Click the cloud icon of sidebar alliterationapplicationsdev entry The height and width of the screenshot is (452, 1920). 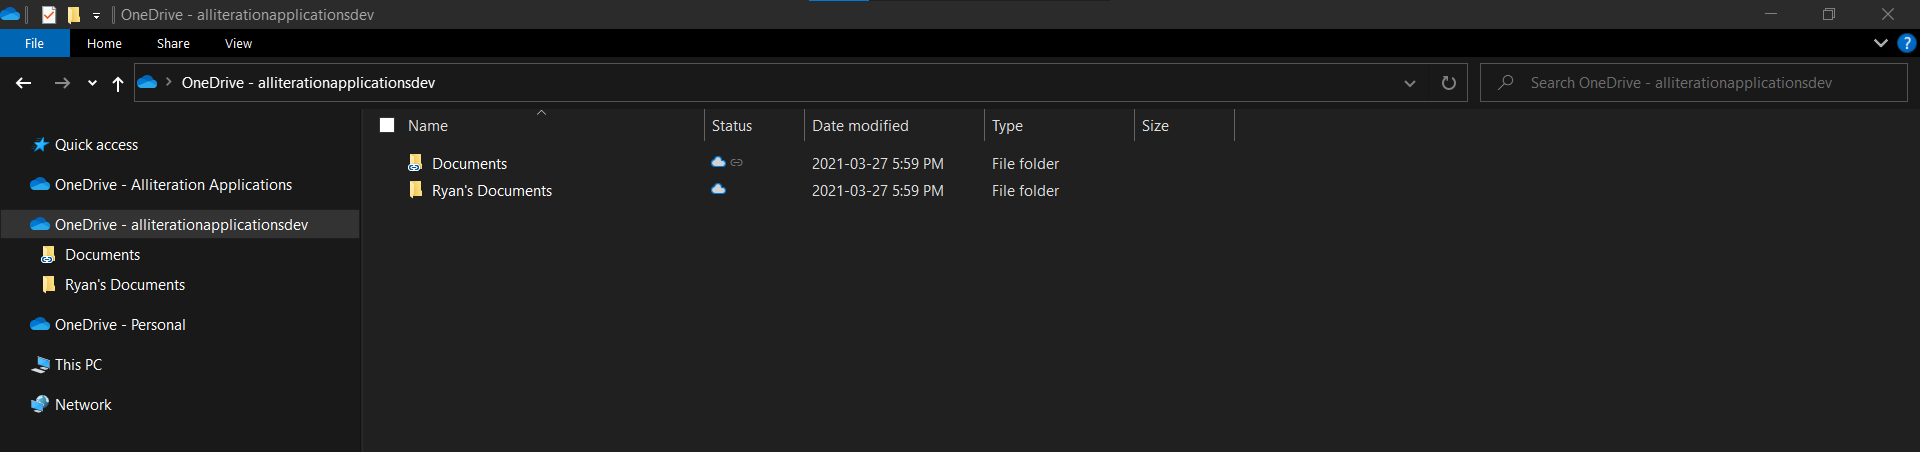point(40,225)
